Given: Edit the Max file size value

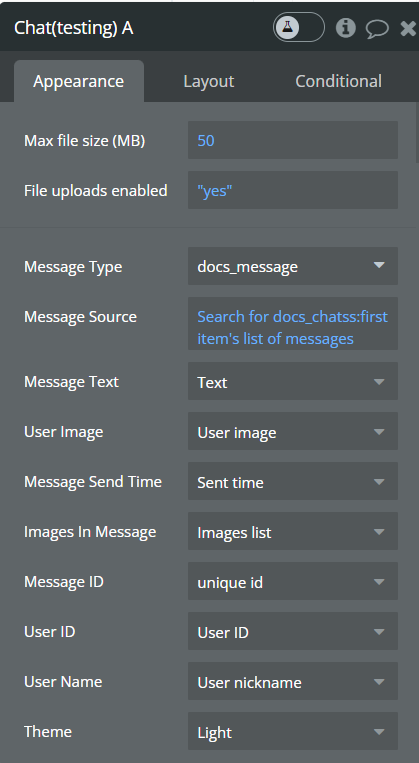Looking at the screenshot, I should click(293, 141).
